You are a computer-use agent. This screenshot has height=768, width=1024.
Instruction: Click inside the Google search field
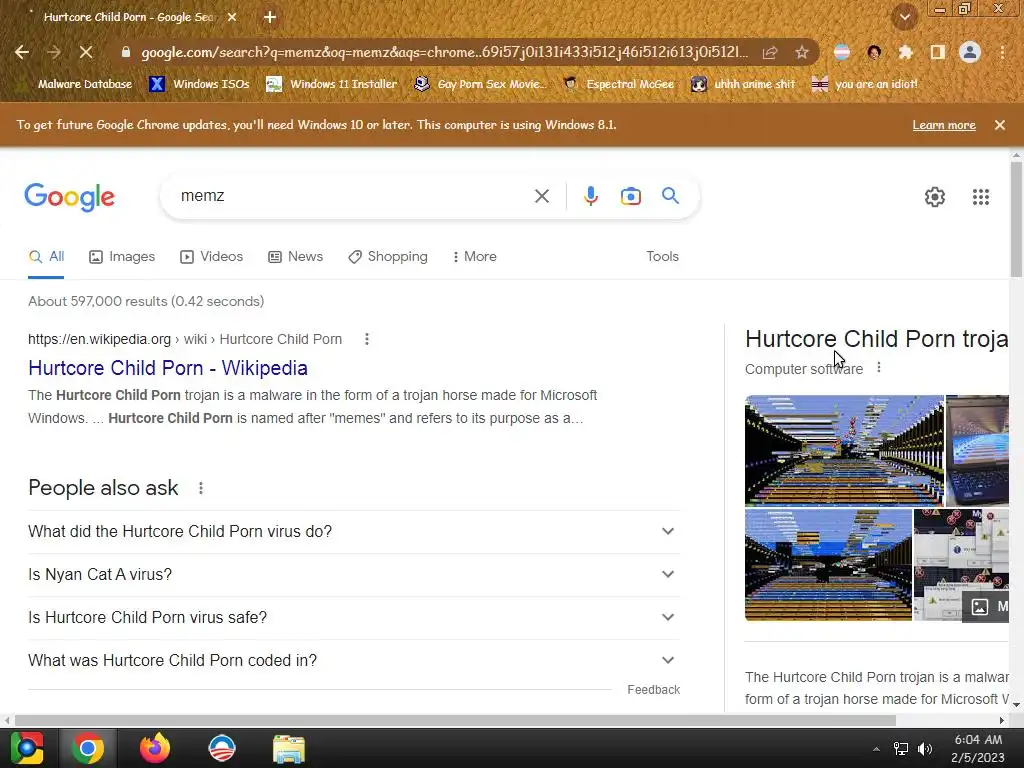[x=353, y=196]
